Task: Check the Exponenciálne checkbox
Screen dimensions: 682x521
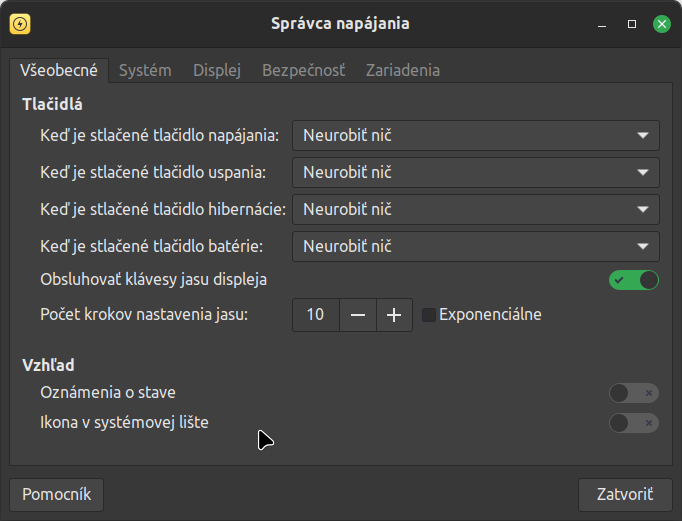Action: tap(429, 315)
